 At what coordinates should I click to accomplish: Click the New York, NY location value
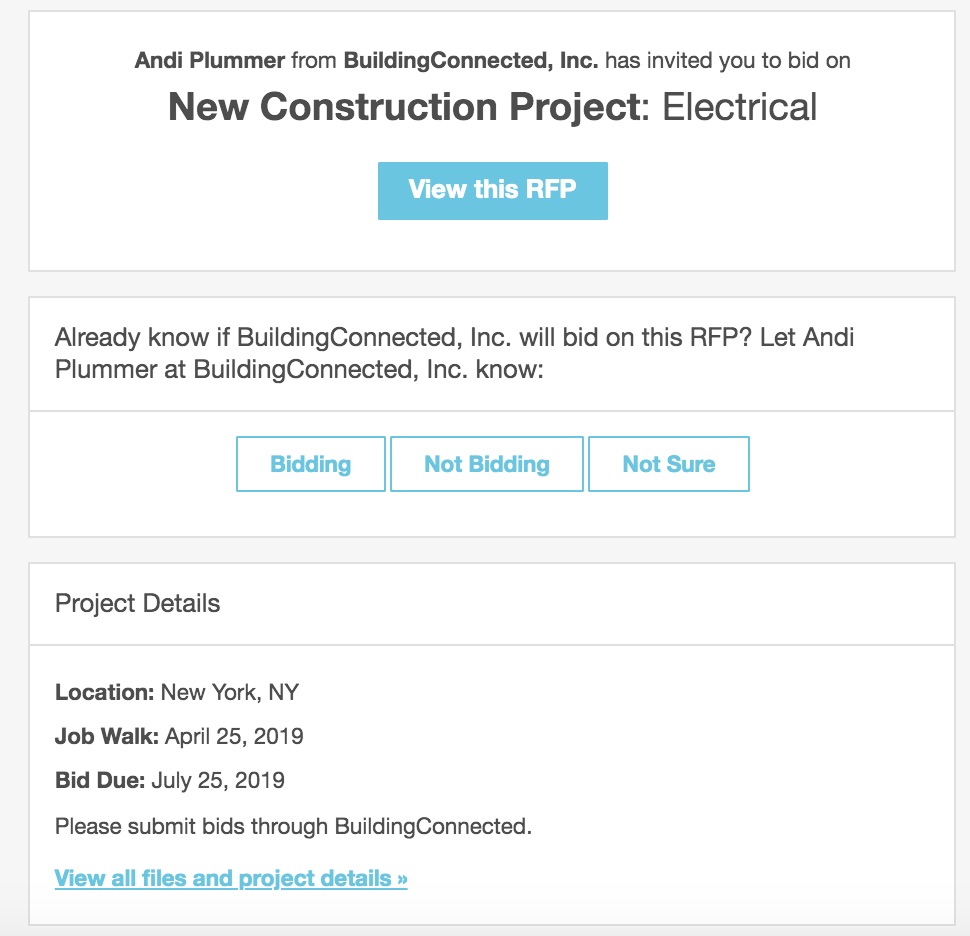coord(230,692)
